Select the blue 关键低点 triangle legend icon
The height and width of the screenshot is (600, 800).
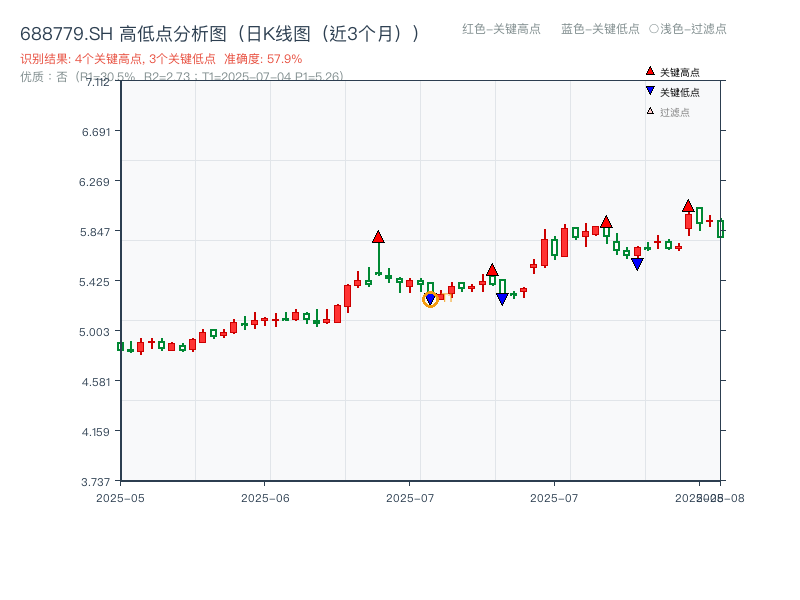pos(648,90)
